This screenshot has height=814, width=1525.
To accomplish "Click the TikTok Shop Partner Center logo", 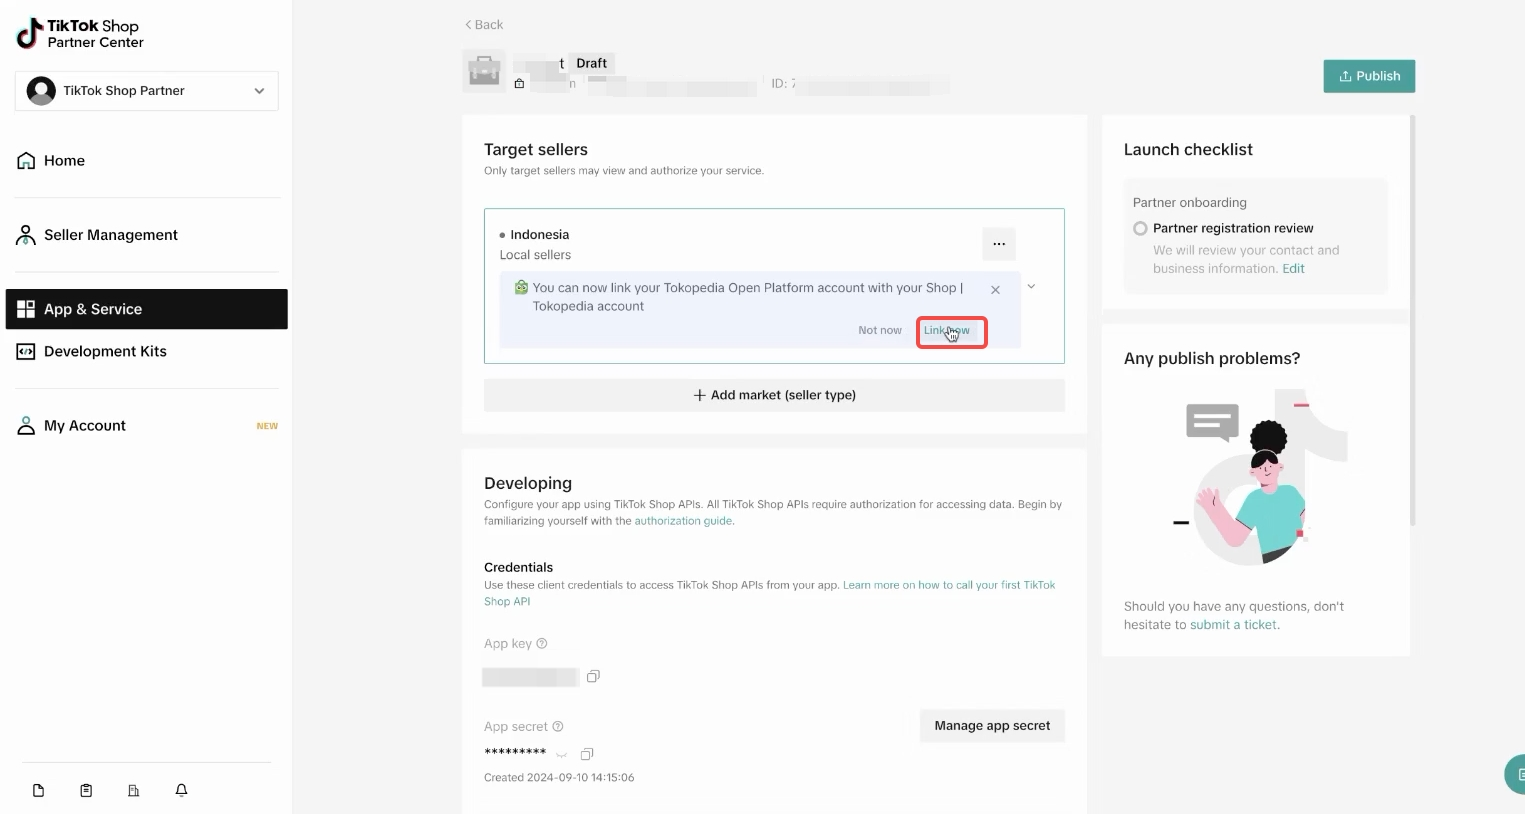I will point(80,33).
